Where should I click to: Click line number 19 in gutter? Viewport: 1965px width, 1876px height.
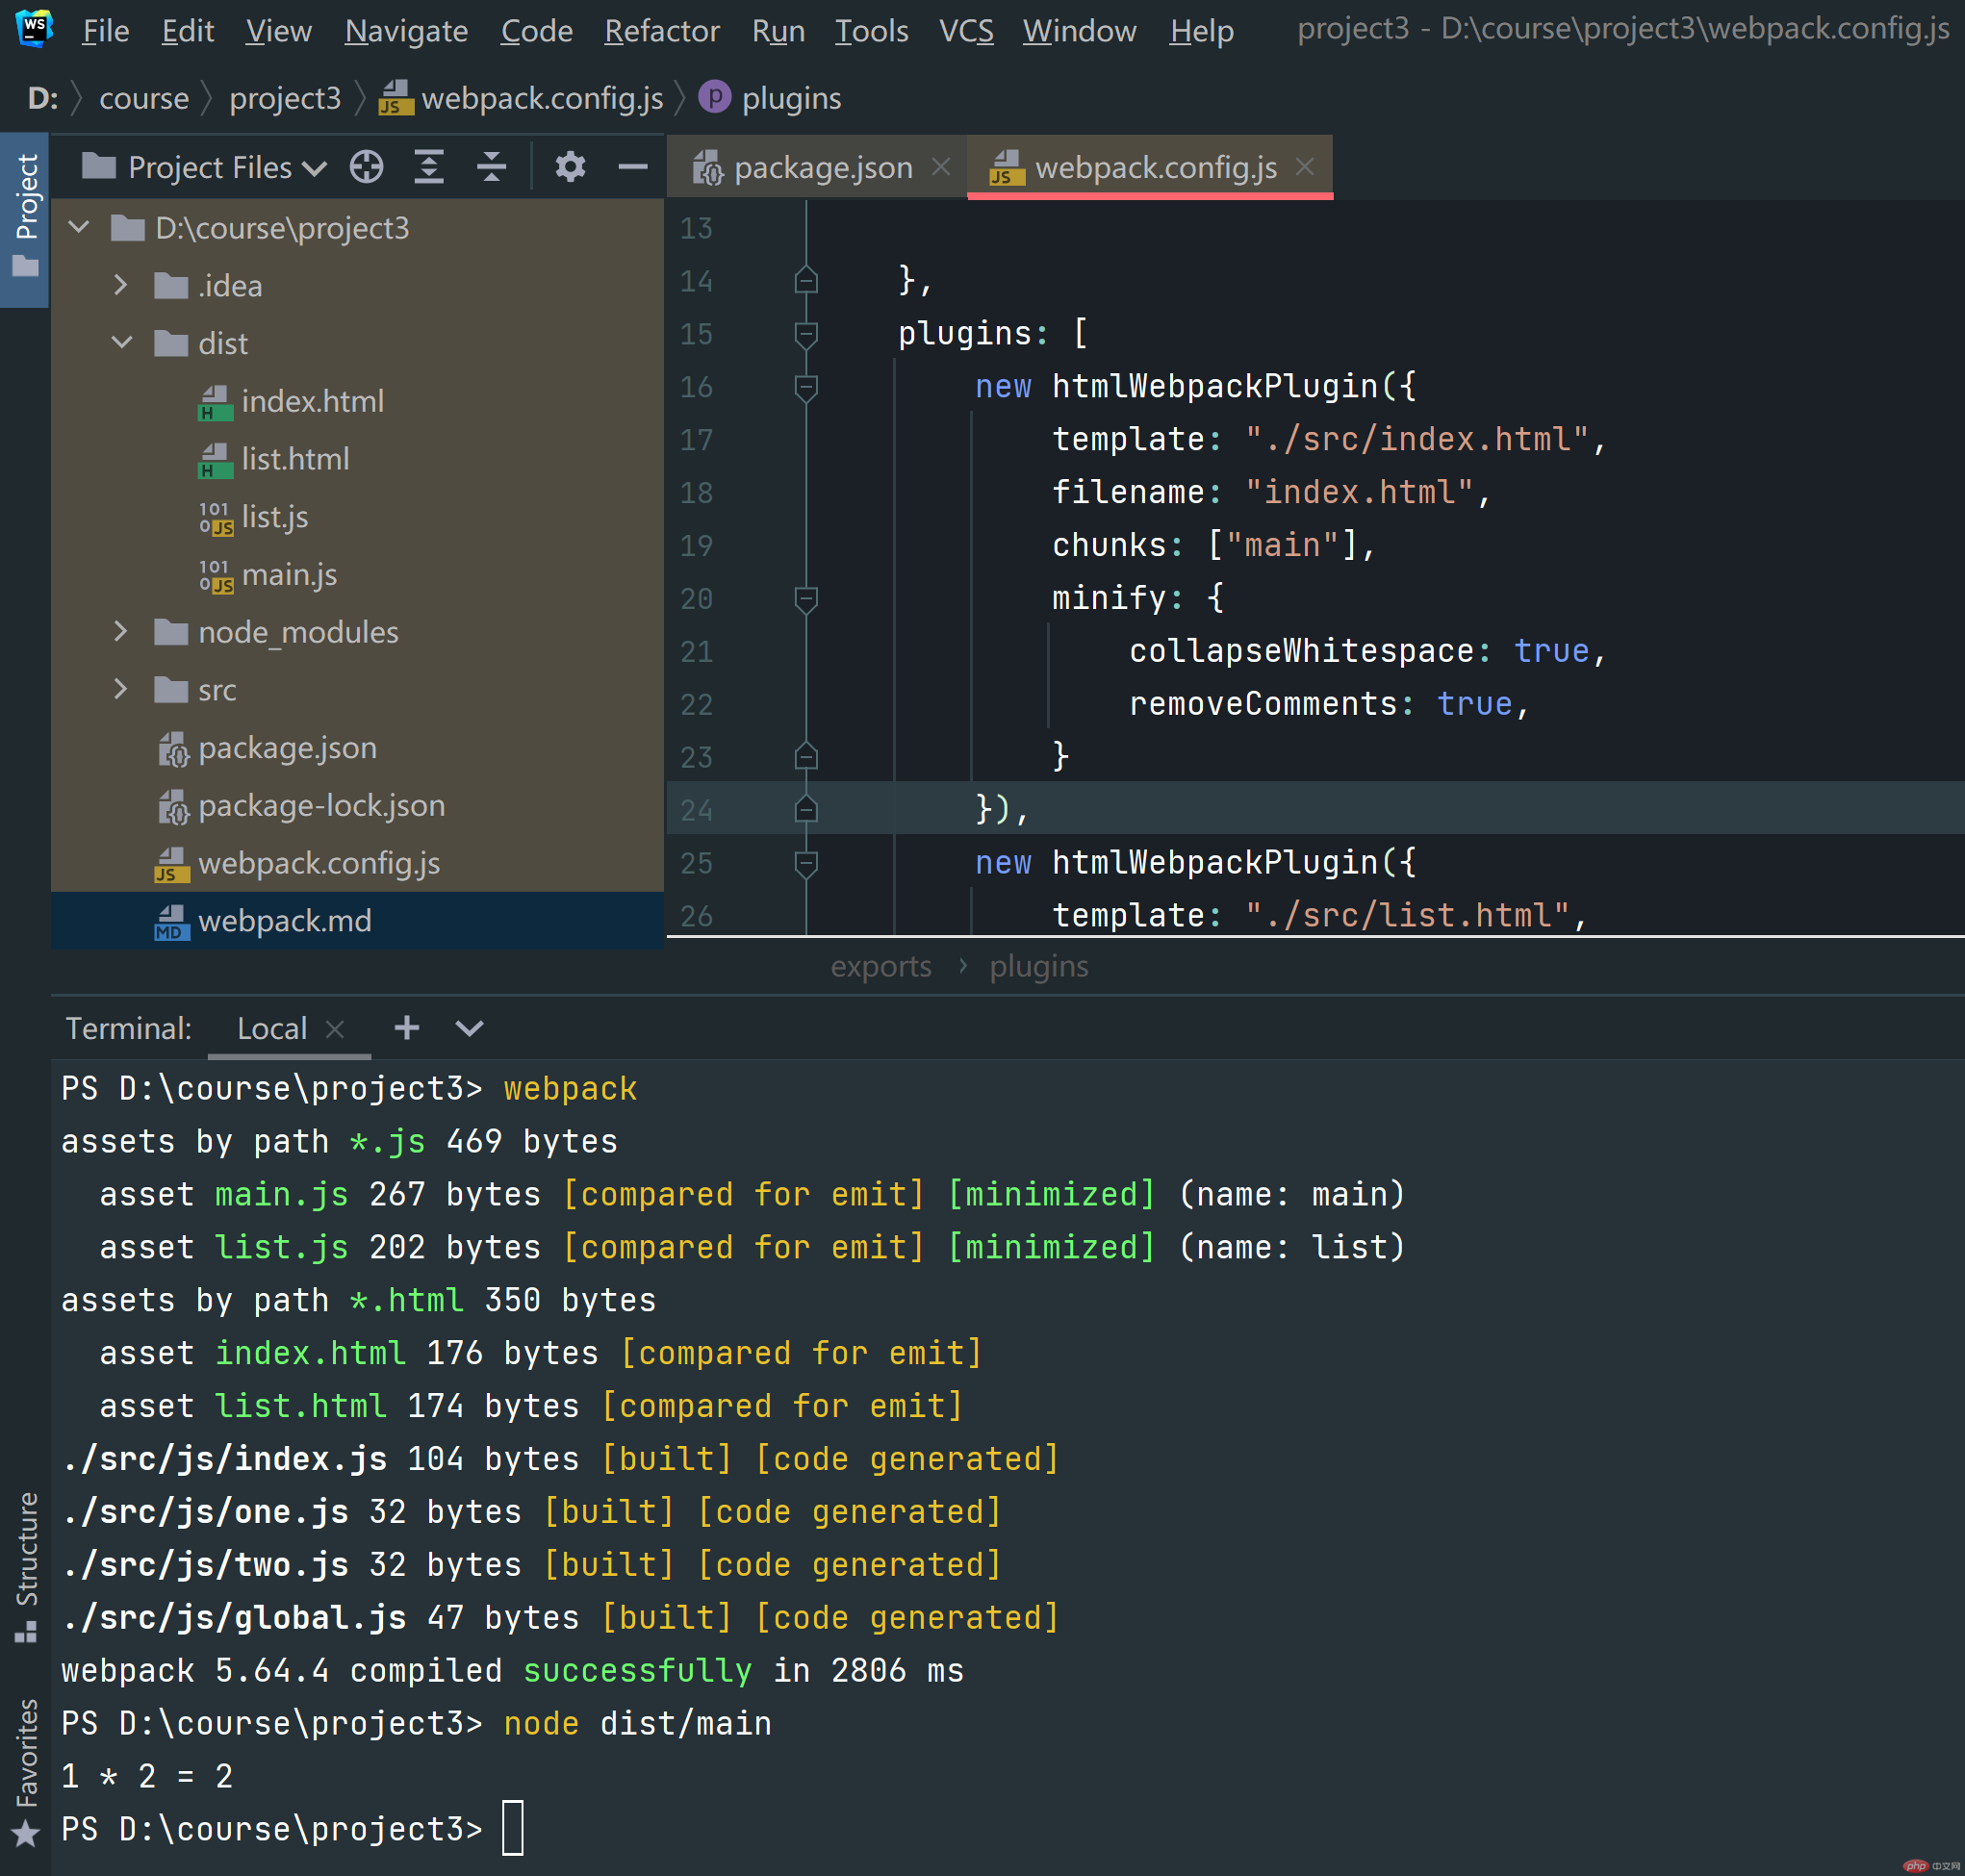click(697, 546)
